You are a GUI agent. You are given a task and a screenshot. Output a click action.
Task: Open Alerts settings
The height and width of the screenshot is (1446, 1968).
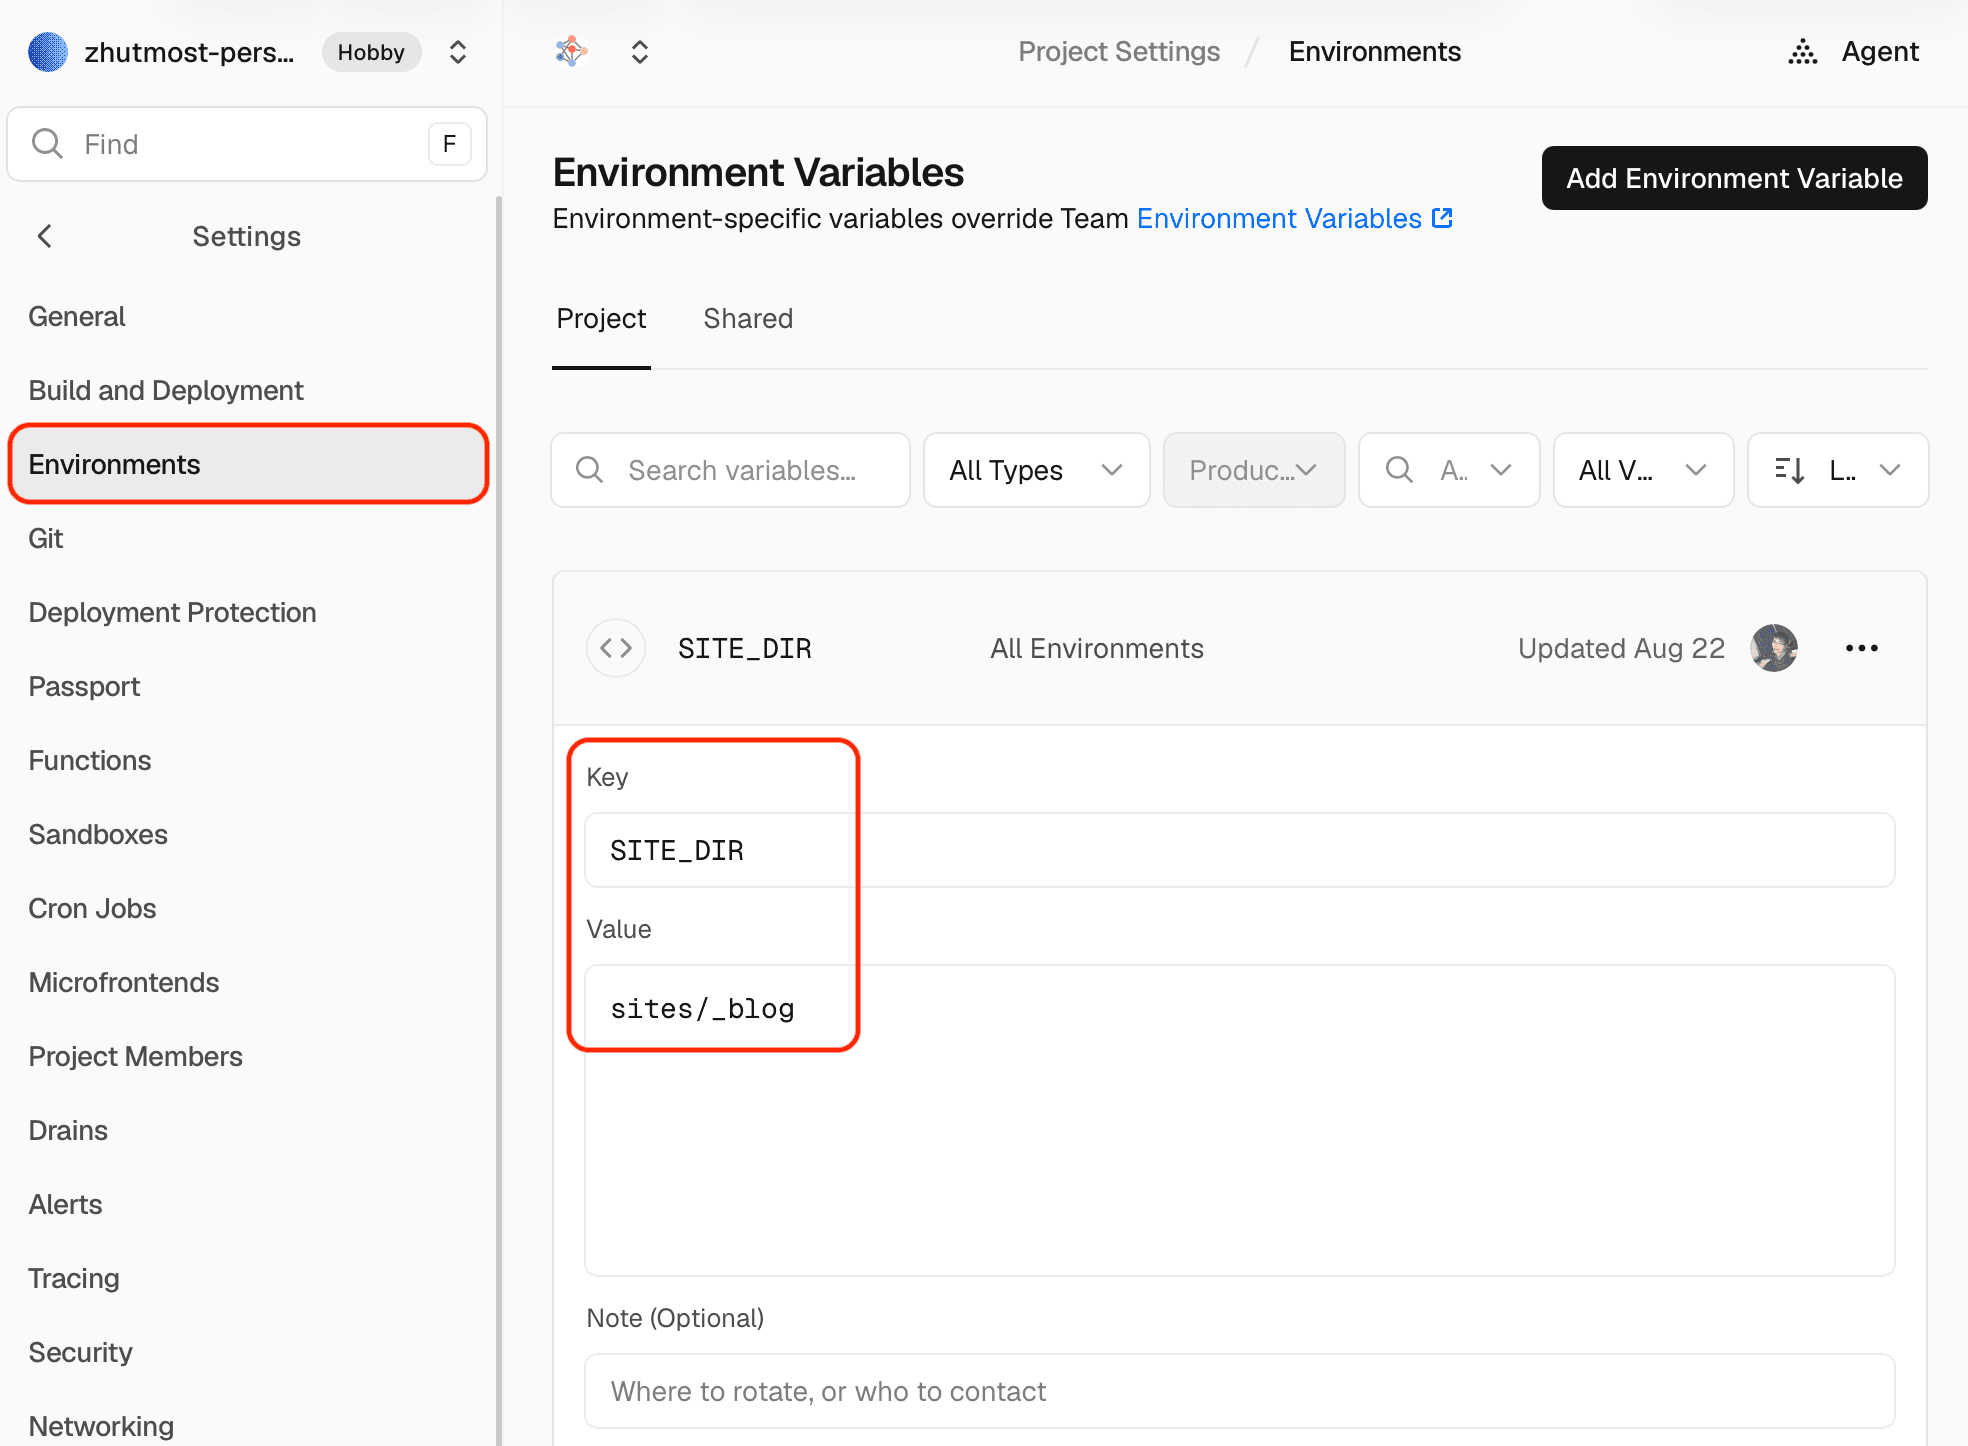65,1204
